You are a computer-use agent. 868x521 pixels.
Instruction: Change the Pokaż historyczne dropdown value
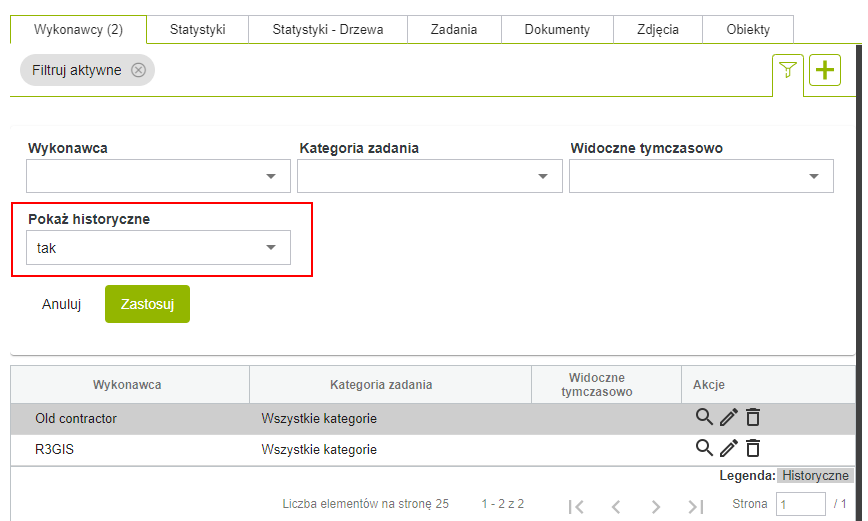(x=158, y=248)
